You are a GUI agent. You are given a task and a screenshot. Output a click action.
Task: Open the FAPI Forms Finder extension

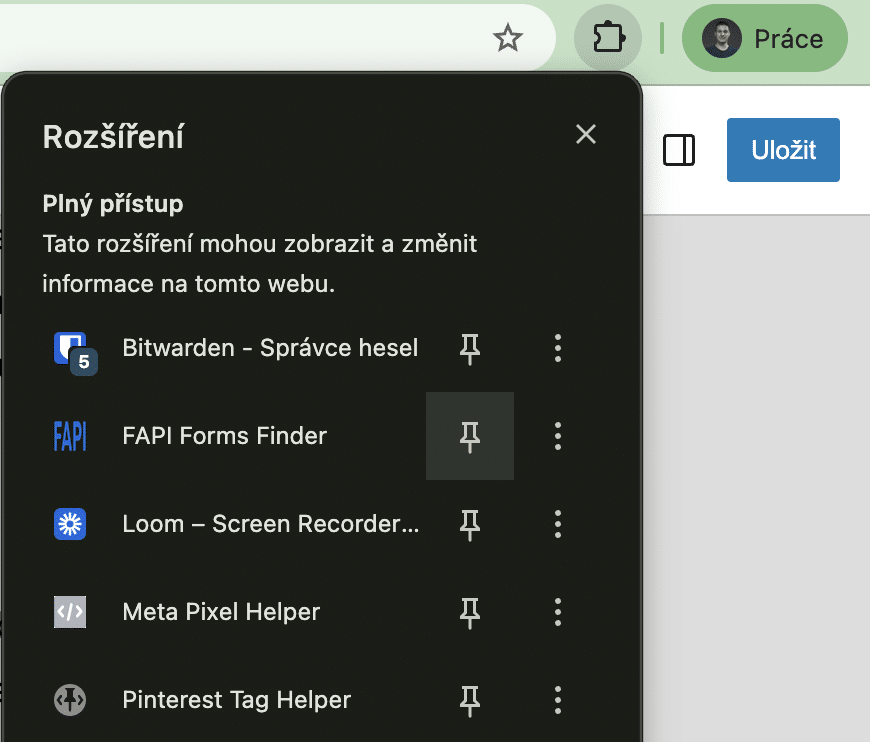[x=224, y=436]
